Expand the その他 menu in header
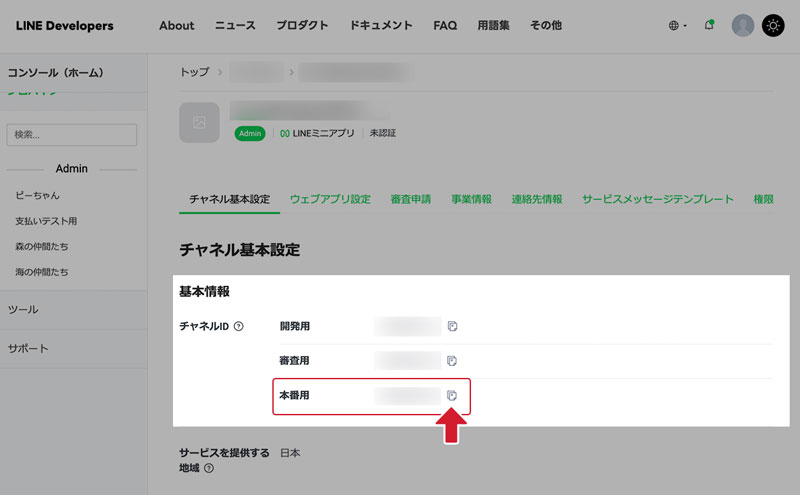This screenshot has height=495, width=800. 545,26
